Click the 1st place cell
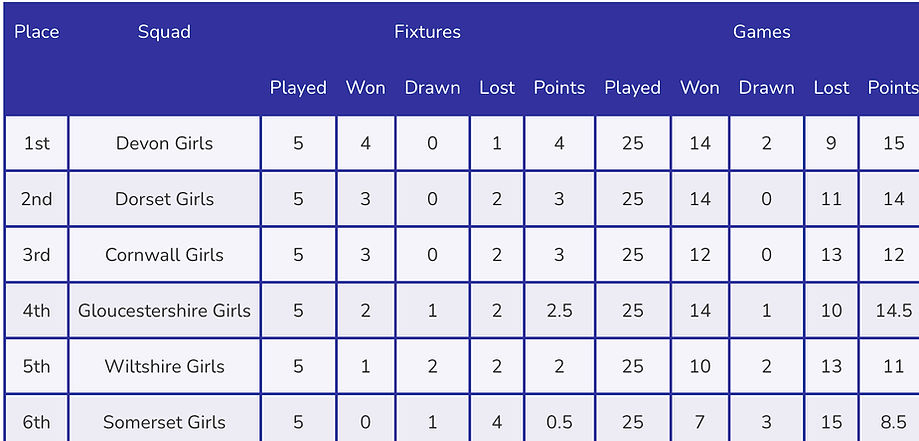 [x=36, y=143]
